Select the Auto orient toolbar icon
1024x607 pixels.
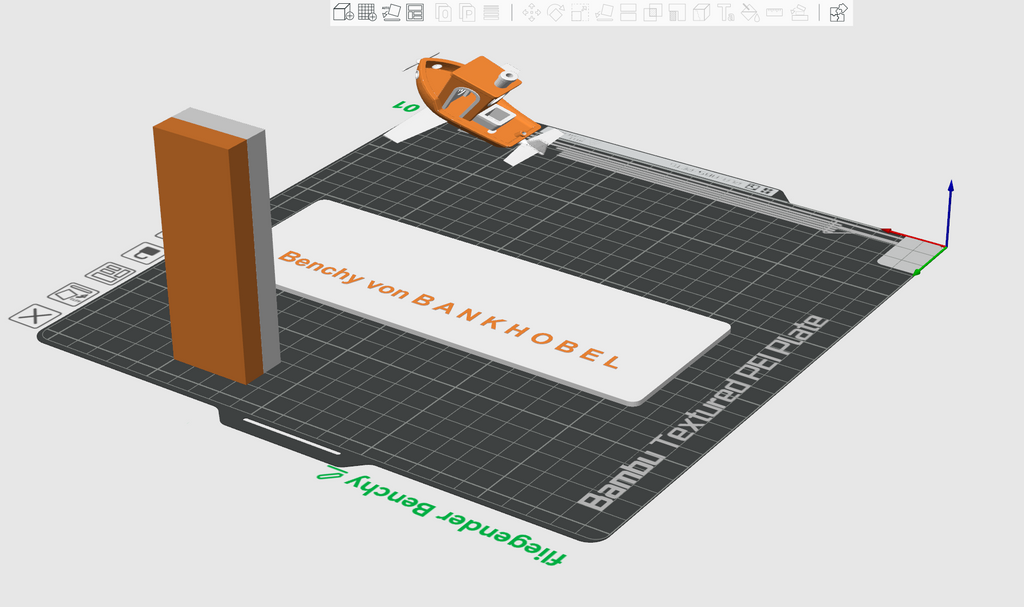click(391, 12)
